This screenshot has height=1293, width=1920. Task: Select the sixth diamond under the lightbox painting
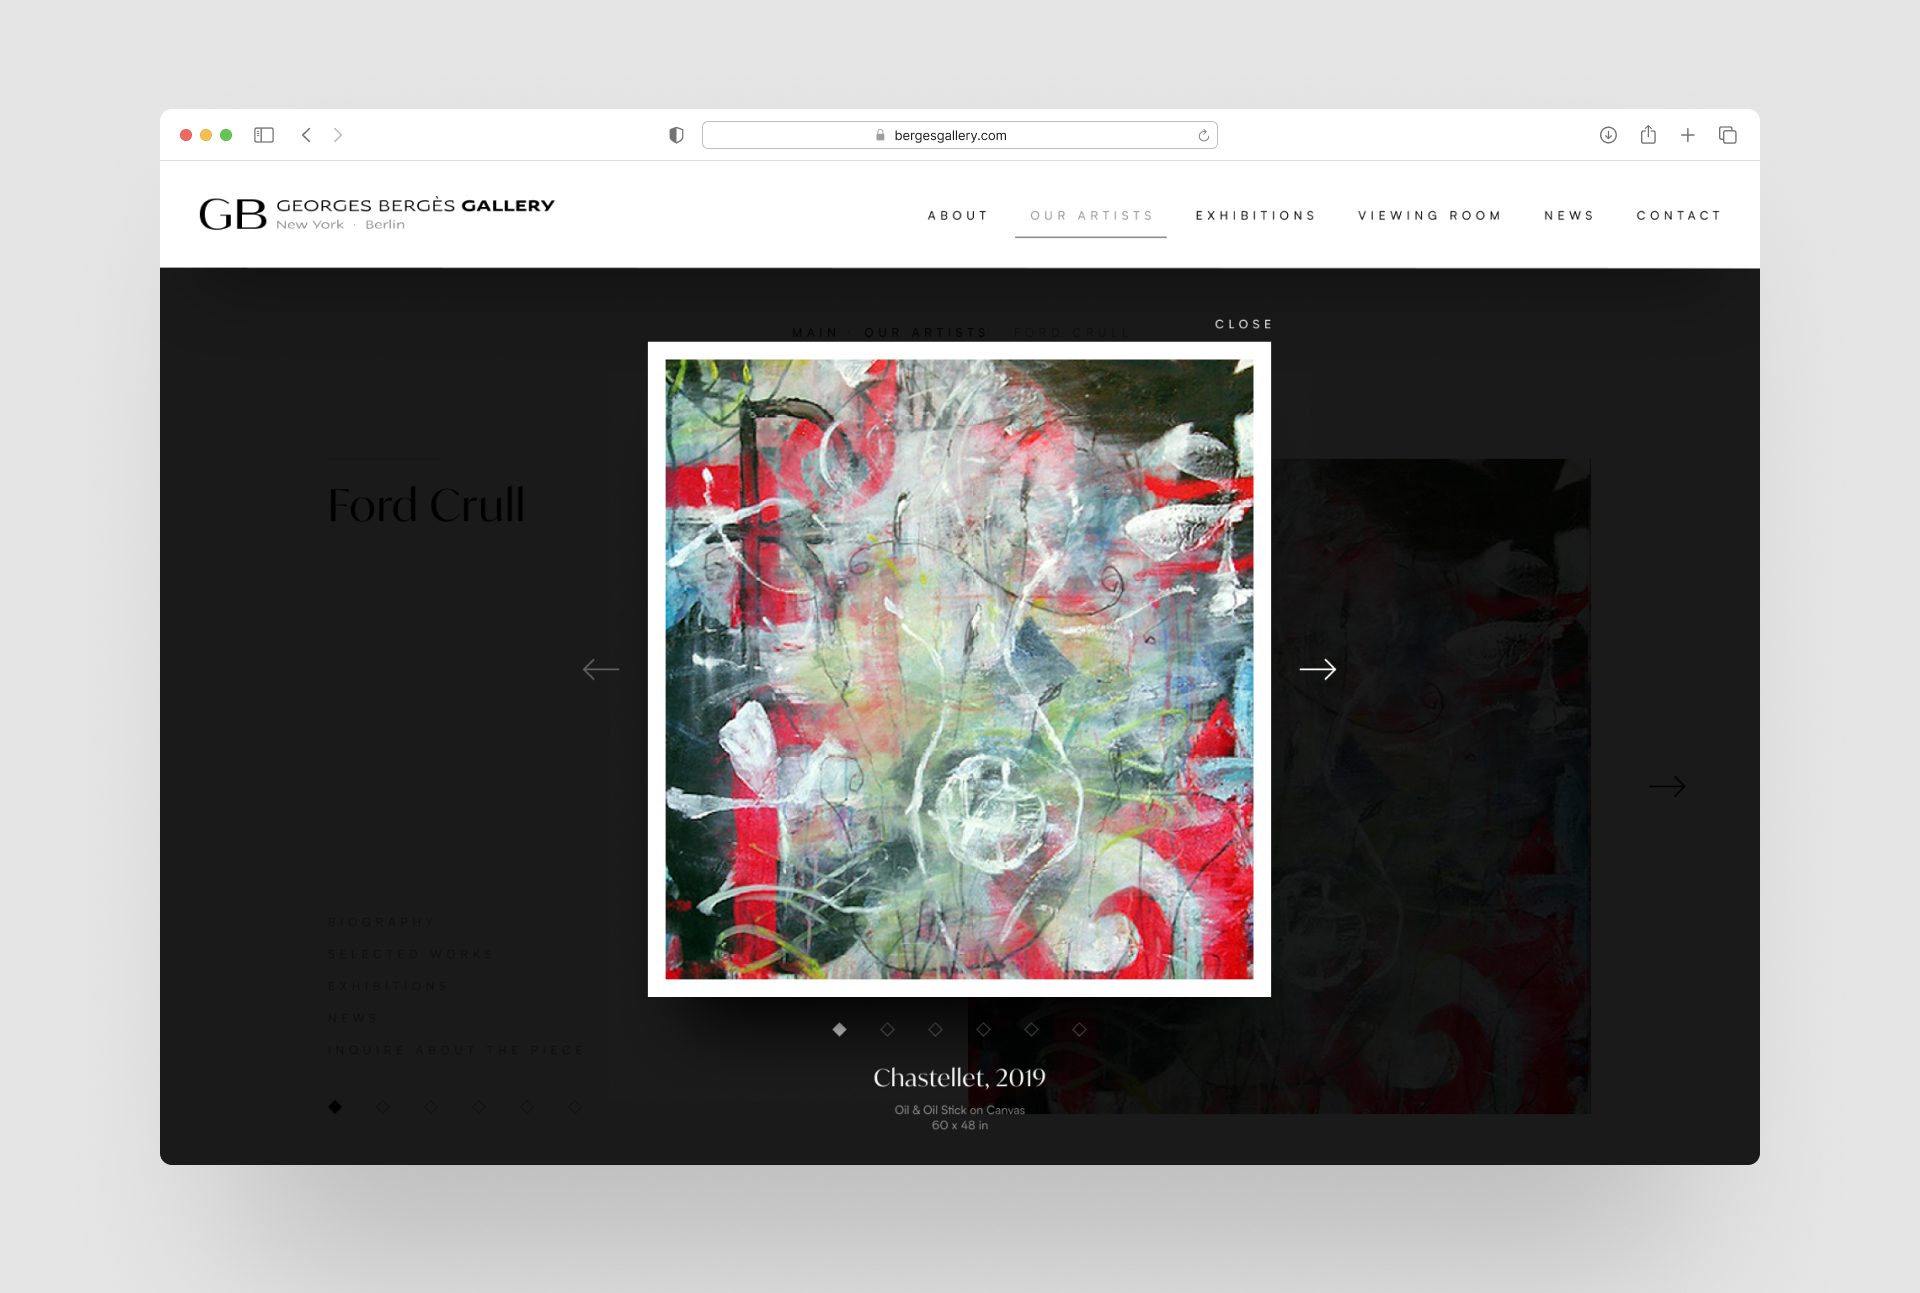[1079, 1029]
